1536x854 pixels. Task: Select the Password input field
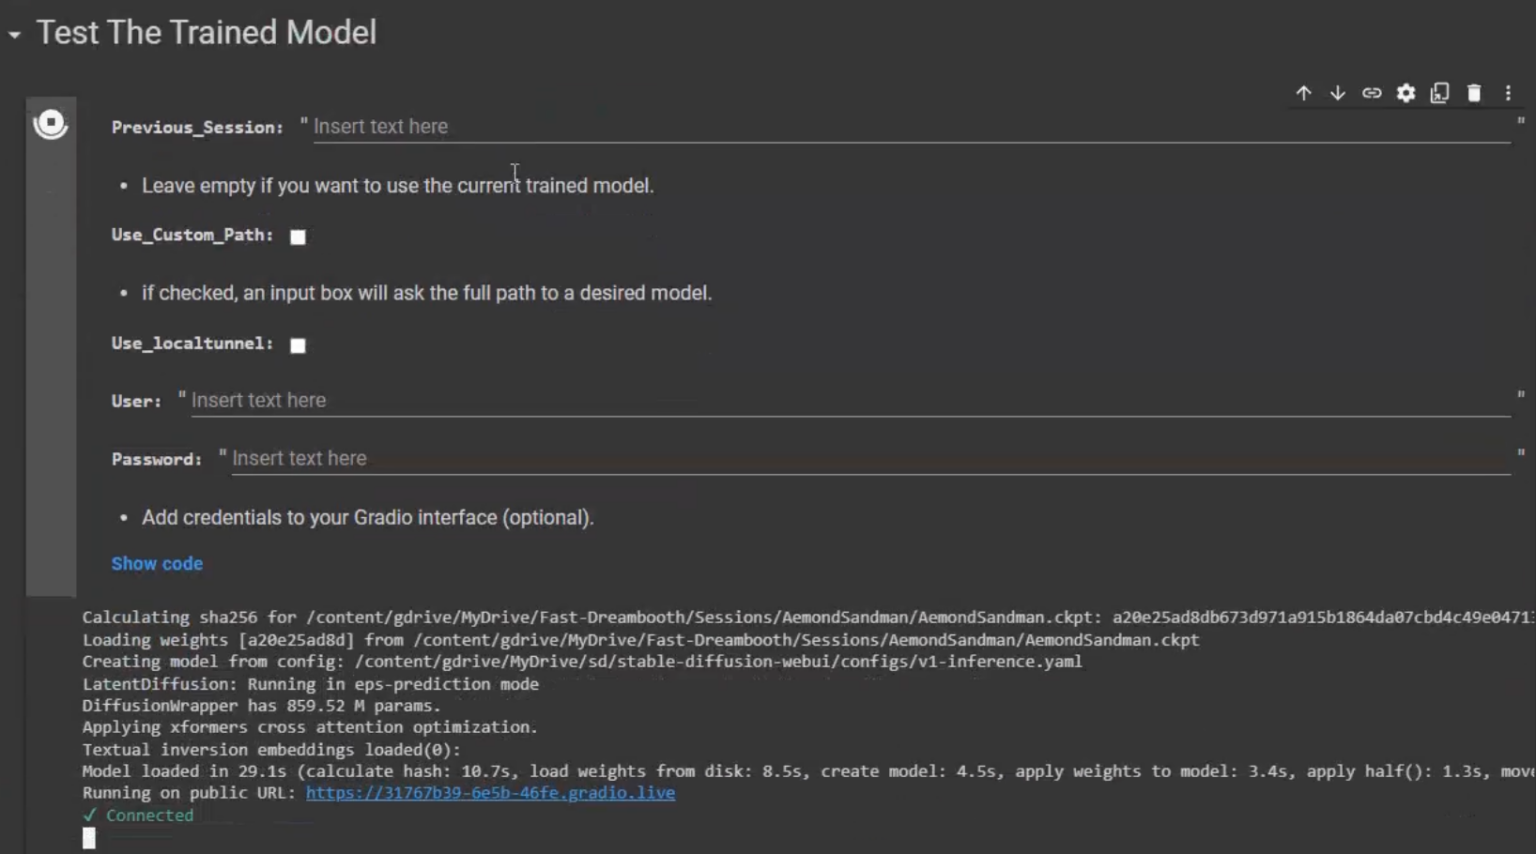click(870, 459)
